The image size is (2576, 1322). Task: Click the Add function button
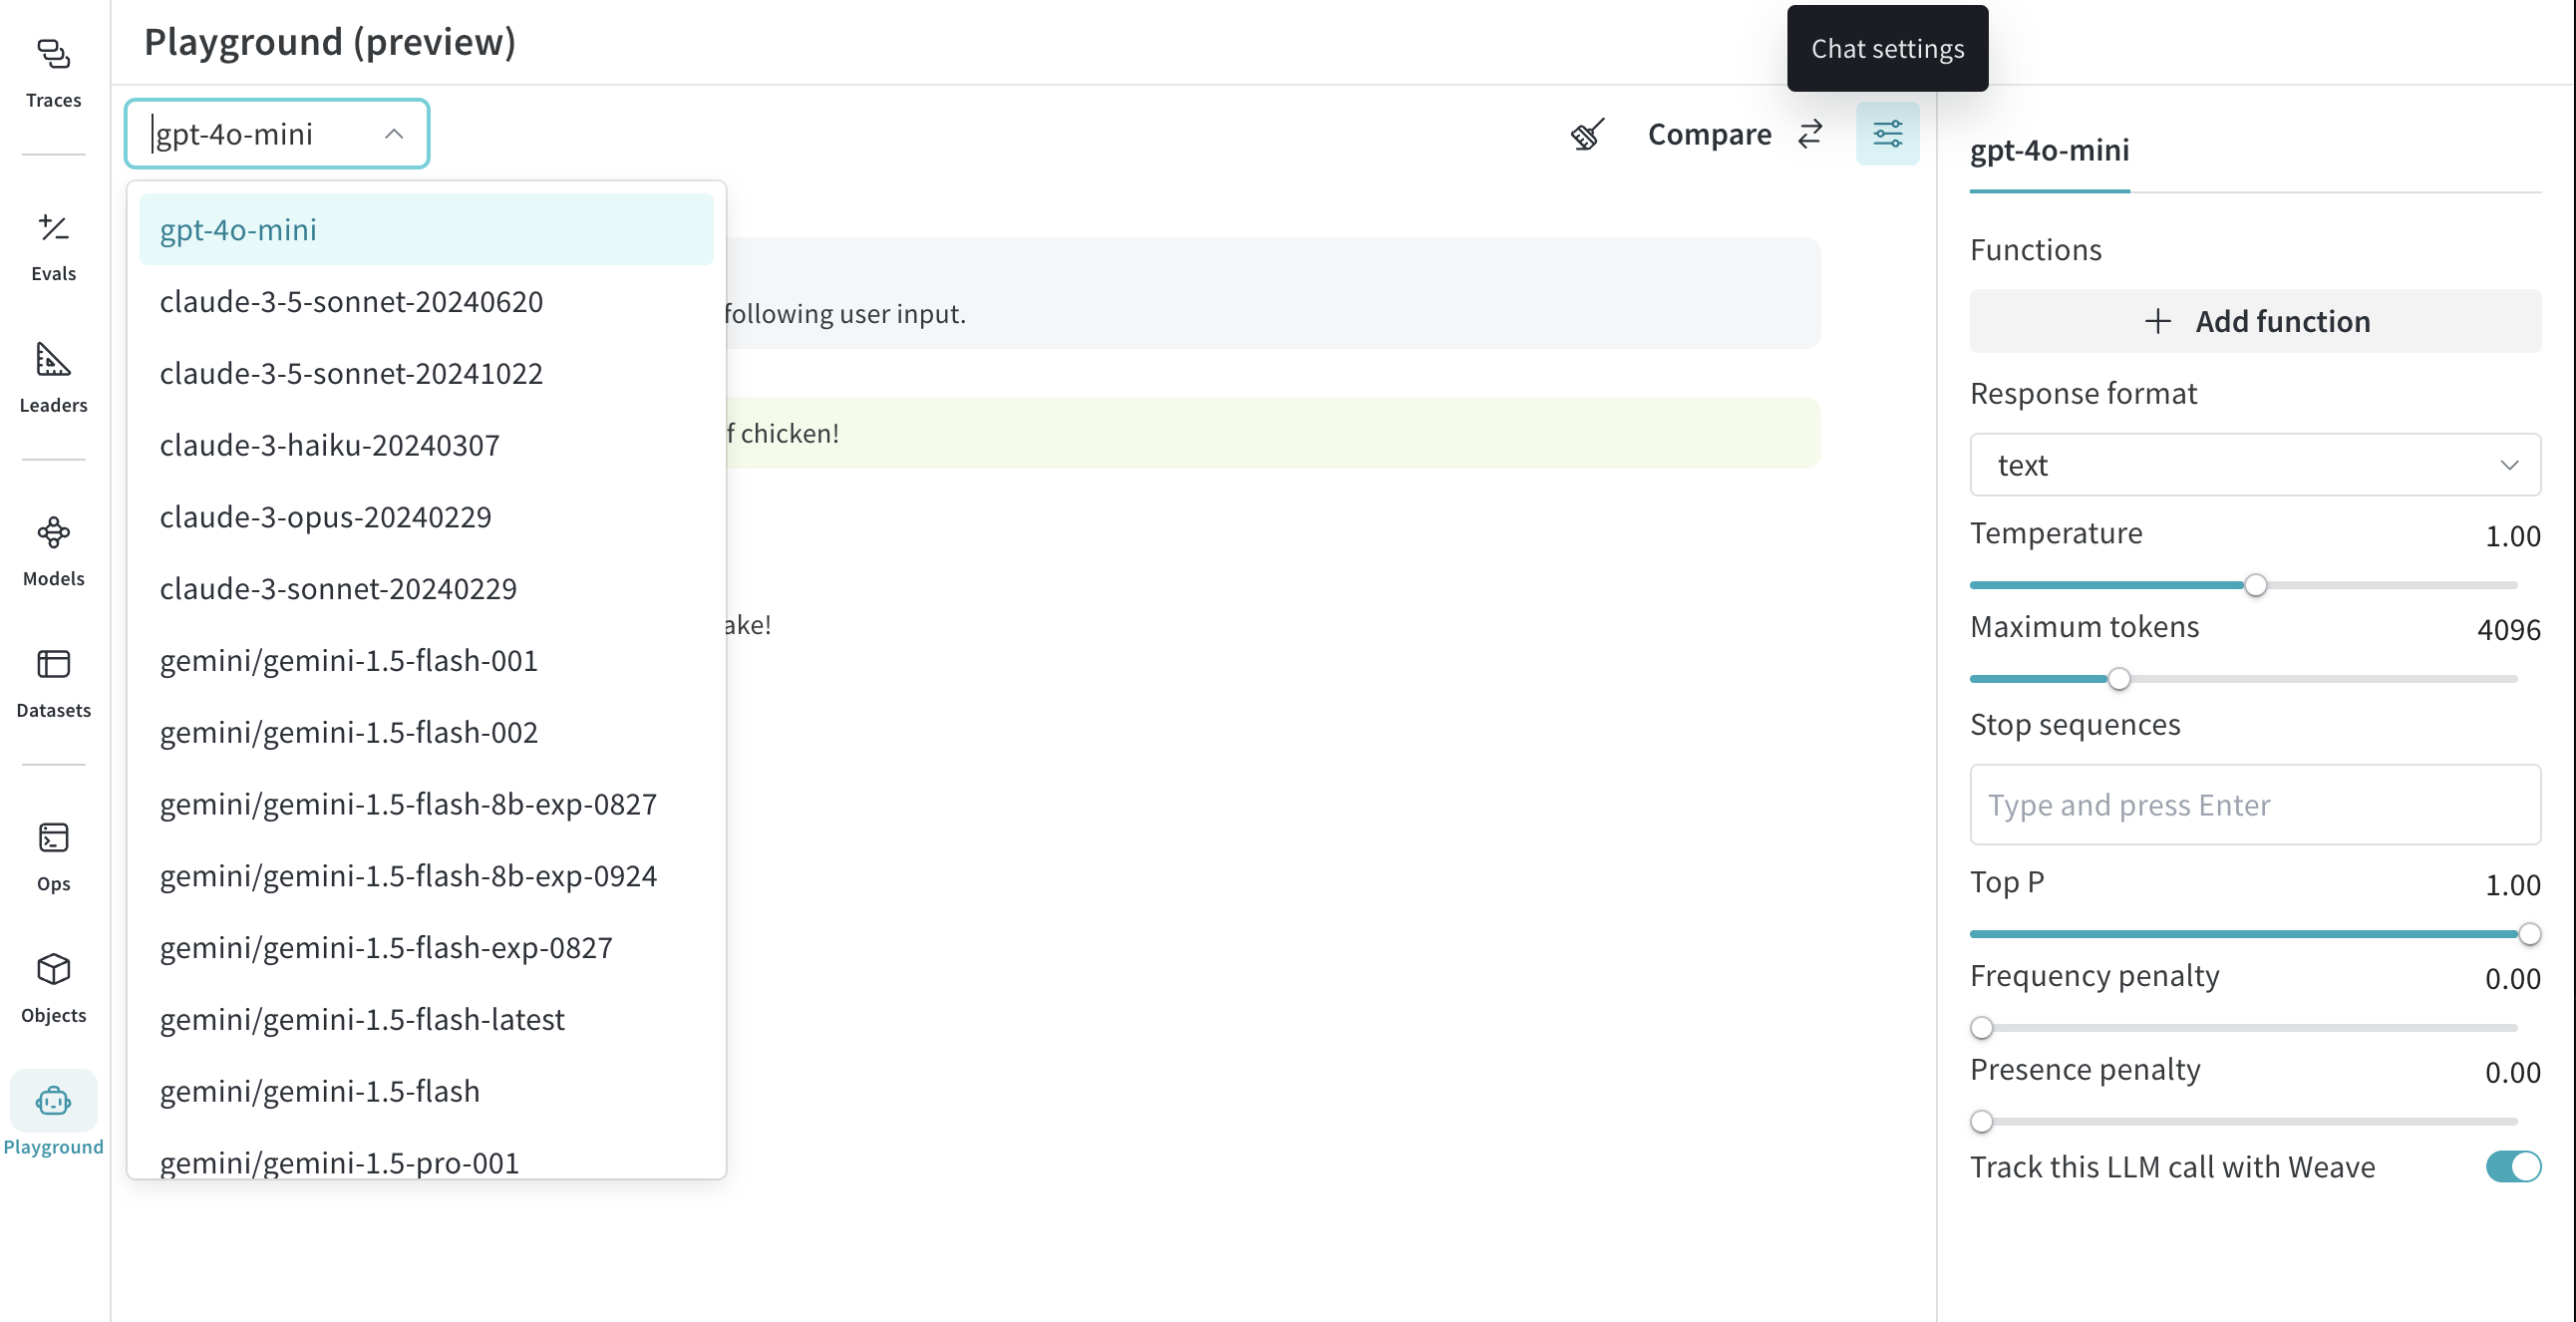(x=2254, y=321)
